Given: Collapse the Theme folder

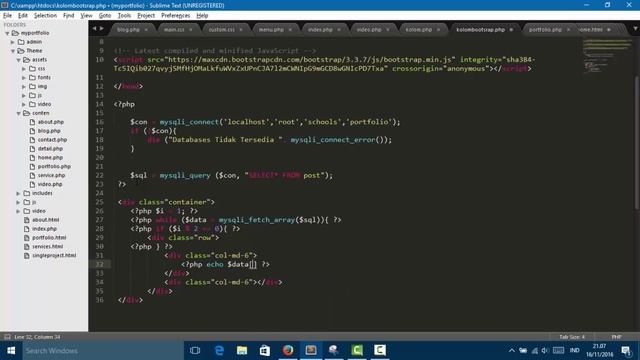Looking at the screenshot, I should coord(13,51).
